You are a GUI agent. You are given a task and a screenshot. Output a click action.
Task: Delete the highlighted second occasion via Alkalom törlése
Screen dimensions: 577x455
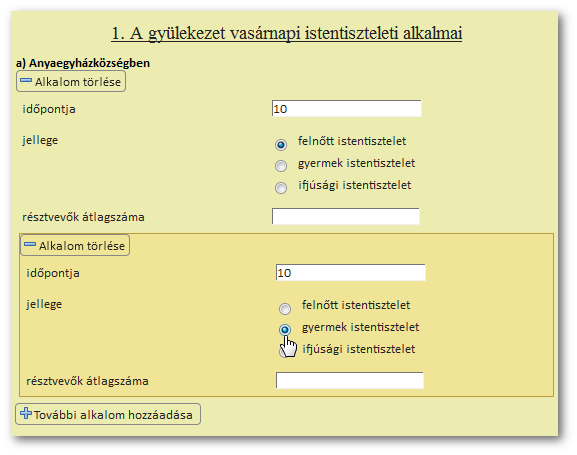(75, 245)
